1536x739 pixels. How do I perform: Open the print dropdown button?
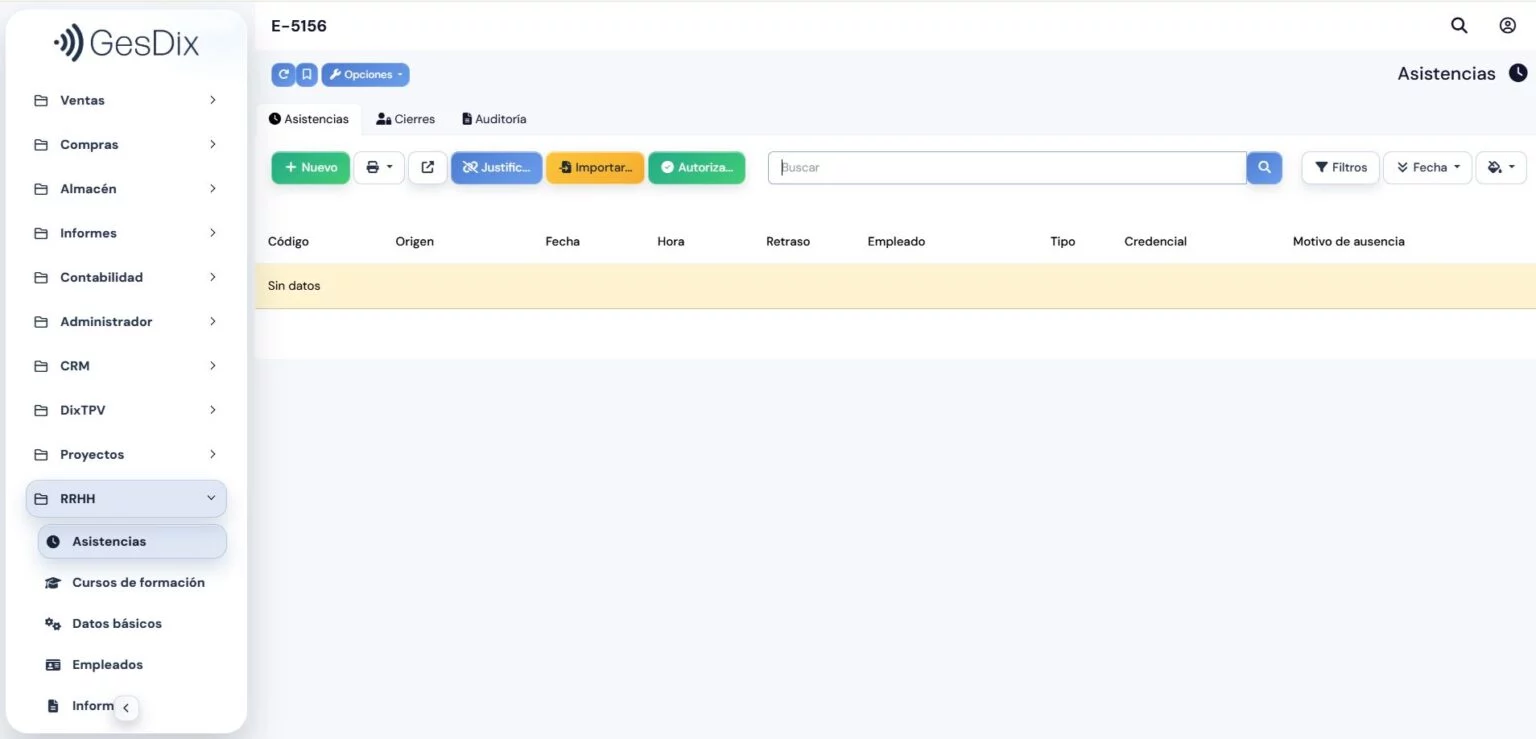point(379,168)
